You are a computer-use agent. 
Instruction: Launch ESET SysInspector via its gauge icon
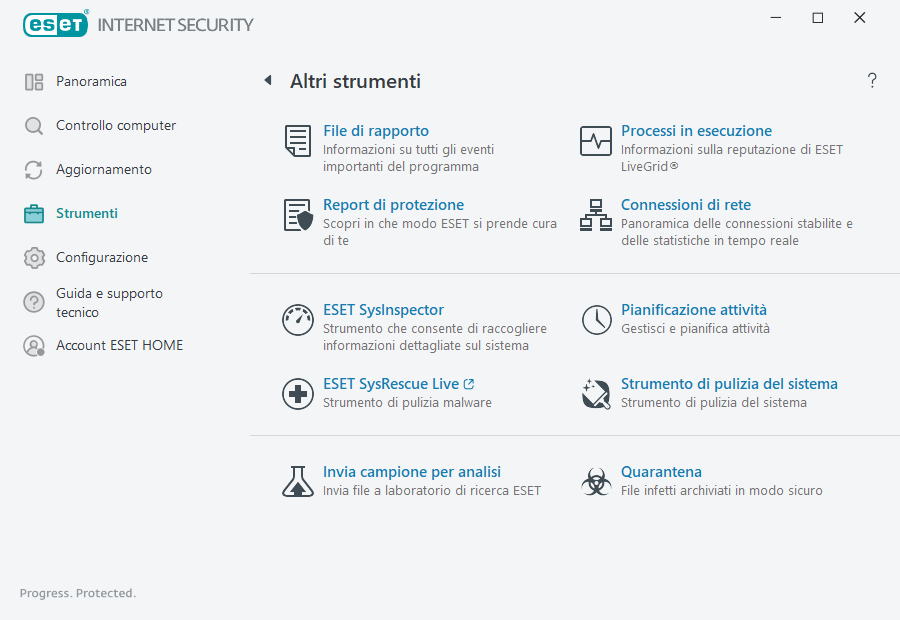point(297,320)
